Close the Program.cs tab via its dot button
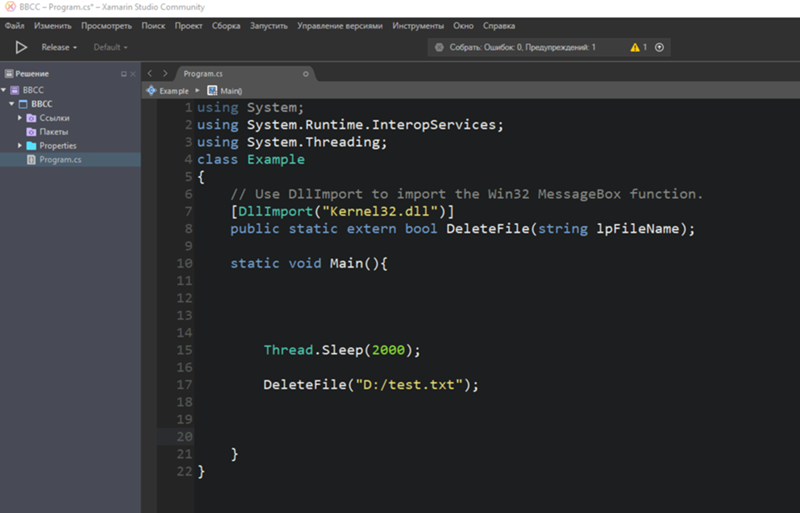The width and height of the screenshot is (800, 513). [x=306, y=74]
